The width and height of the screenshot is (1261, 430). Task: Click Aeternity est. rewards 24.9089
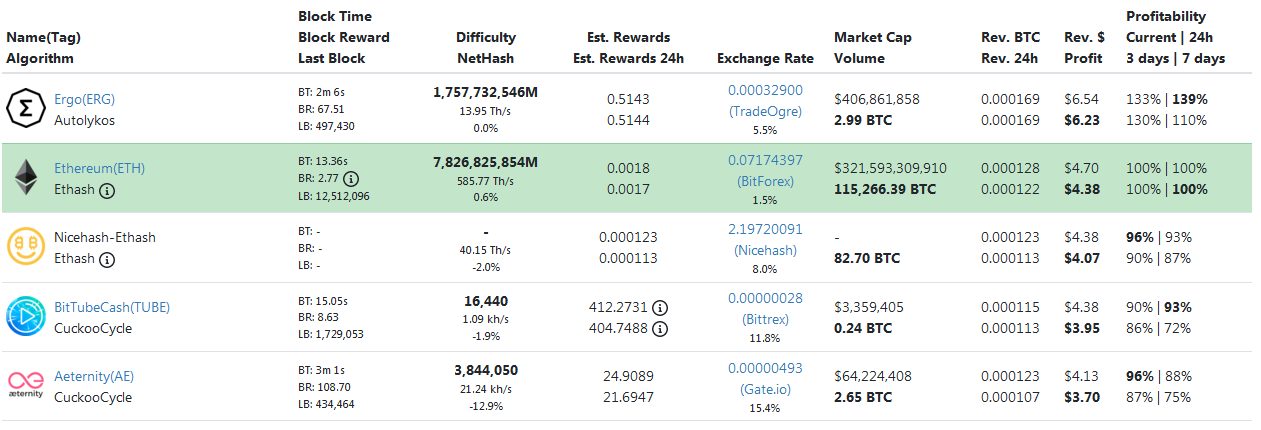(x=629, y=376)
